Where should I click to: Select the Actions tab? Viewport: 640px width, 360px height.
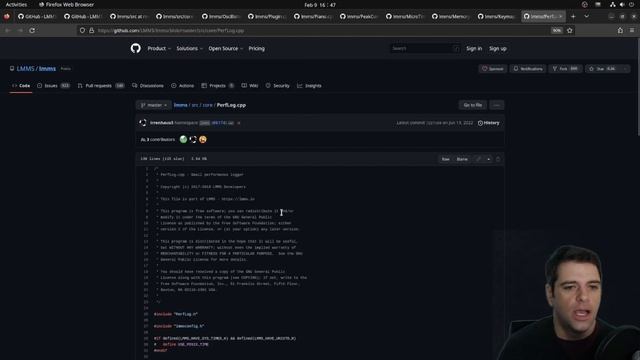pos(182,86)
